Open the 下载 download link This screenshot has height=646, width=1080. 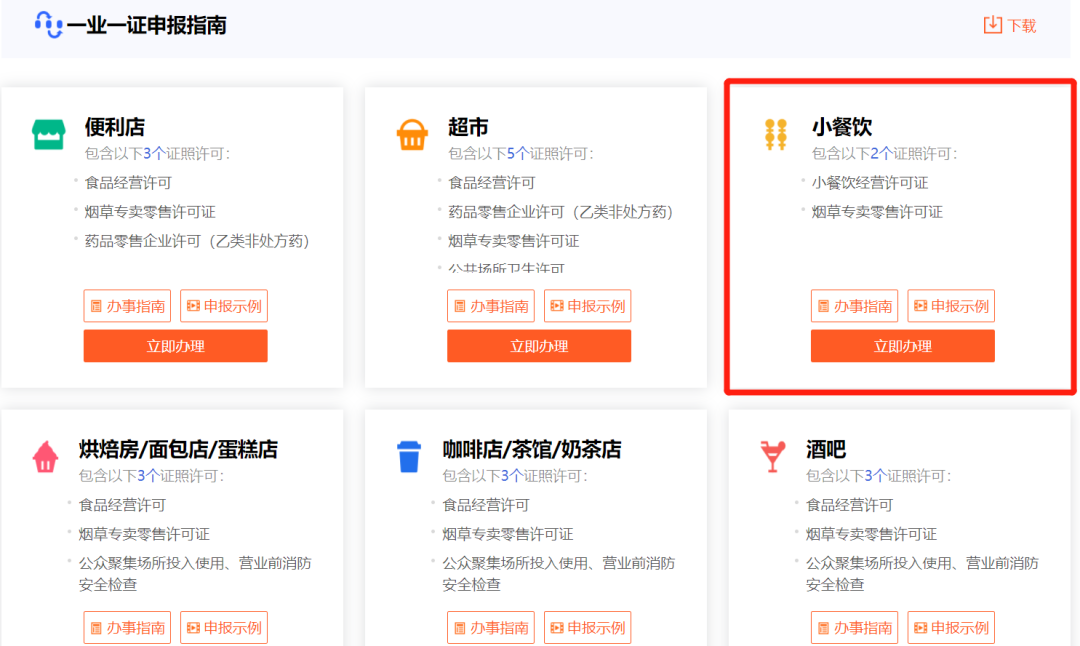(x=1021, y=26)
